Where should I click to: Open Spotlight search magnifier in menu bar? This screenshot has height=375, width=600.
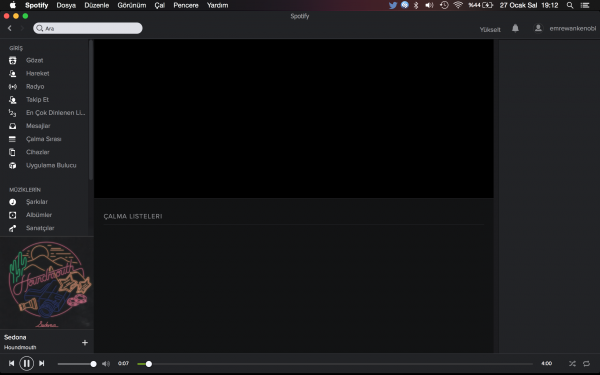570,5
